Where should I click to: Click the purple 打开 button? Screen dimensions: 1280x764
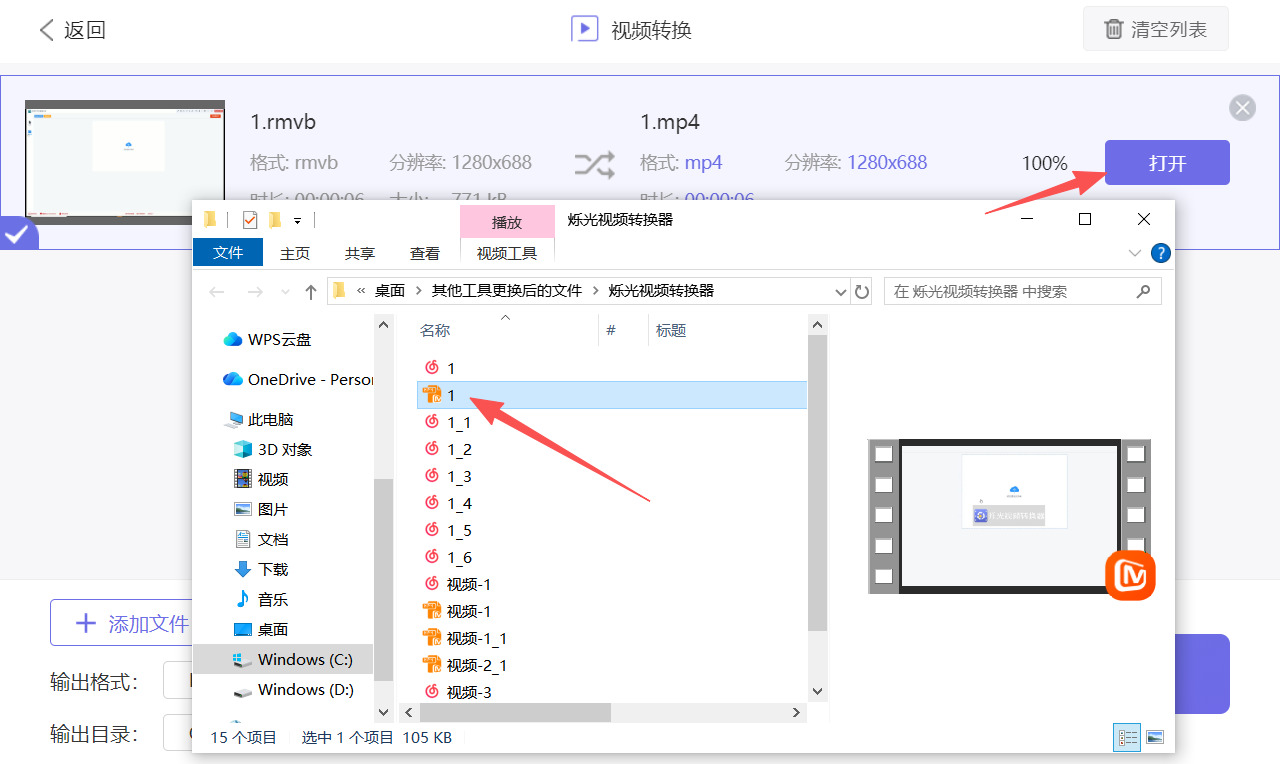(1167, 163)
